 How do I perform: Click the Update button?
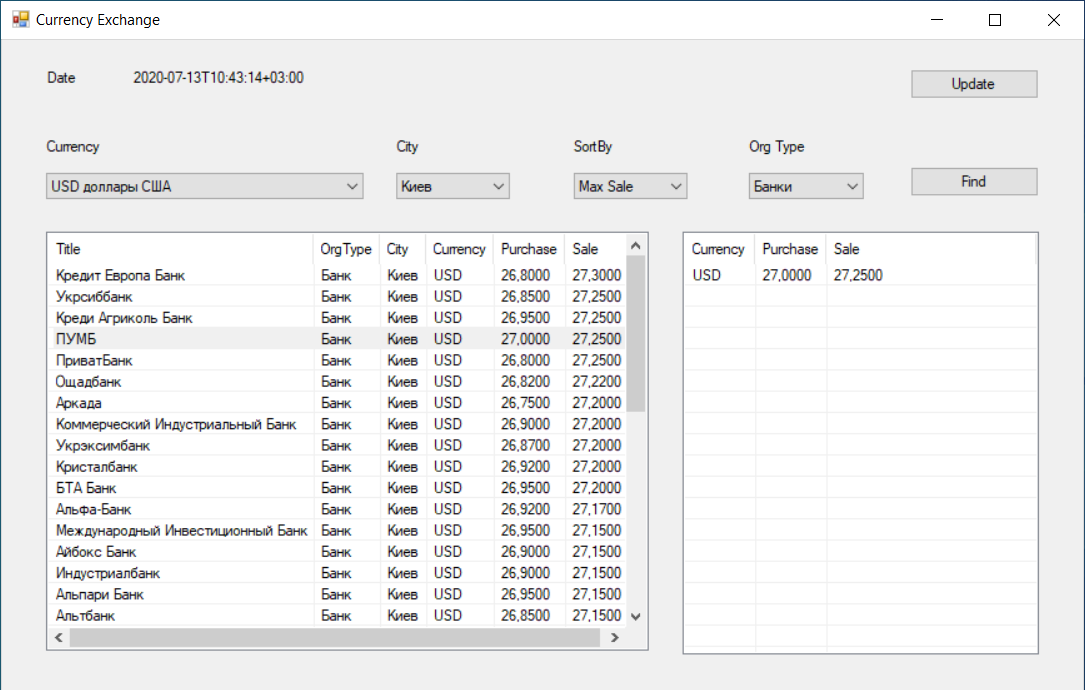tap(974, 84)
